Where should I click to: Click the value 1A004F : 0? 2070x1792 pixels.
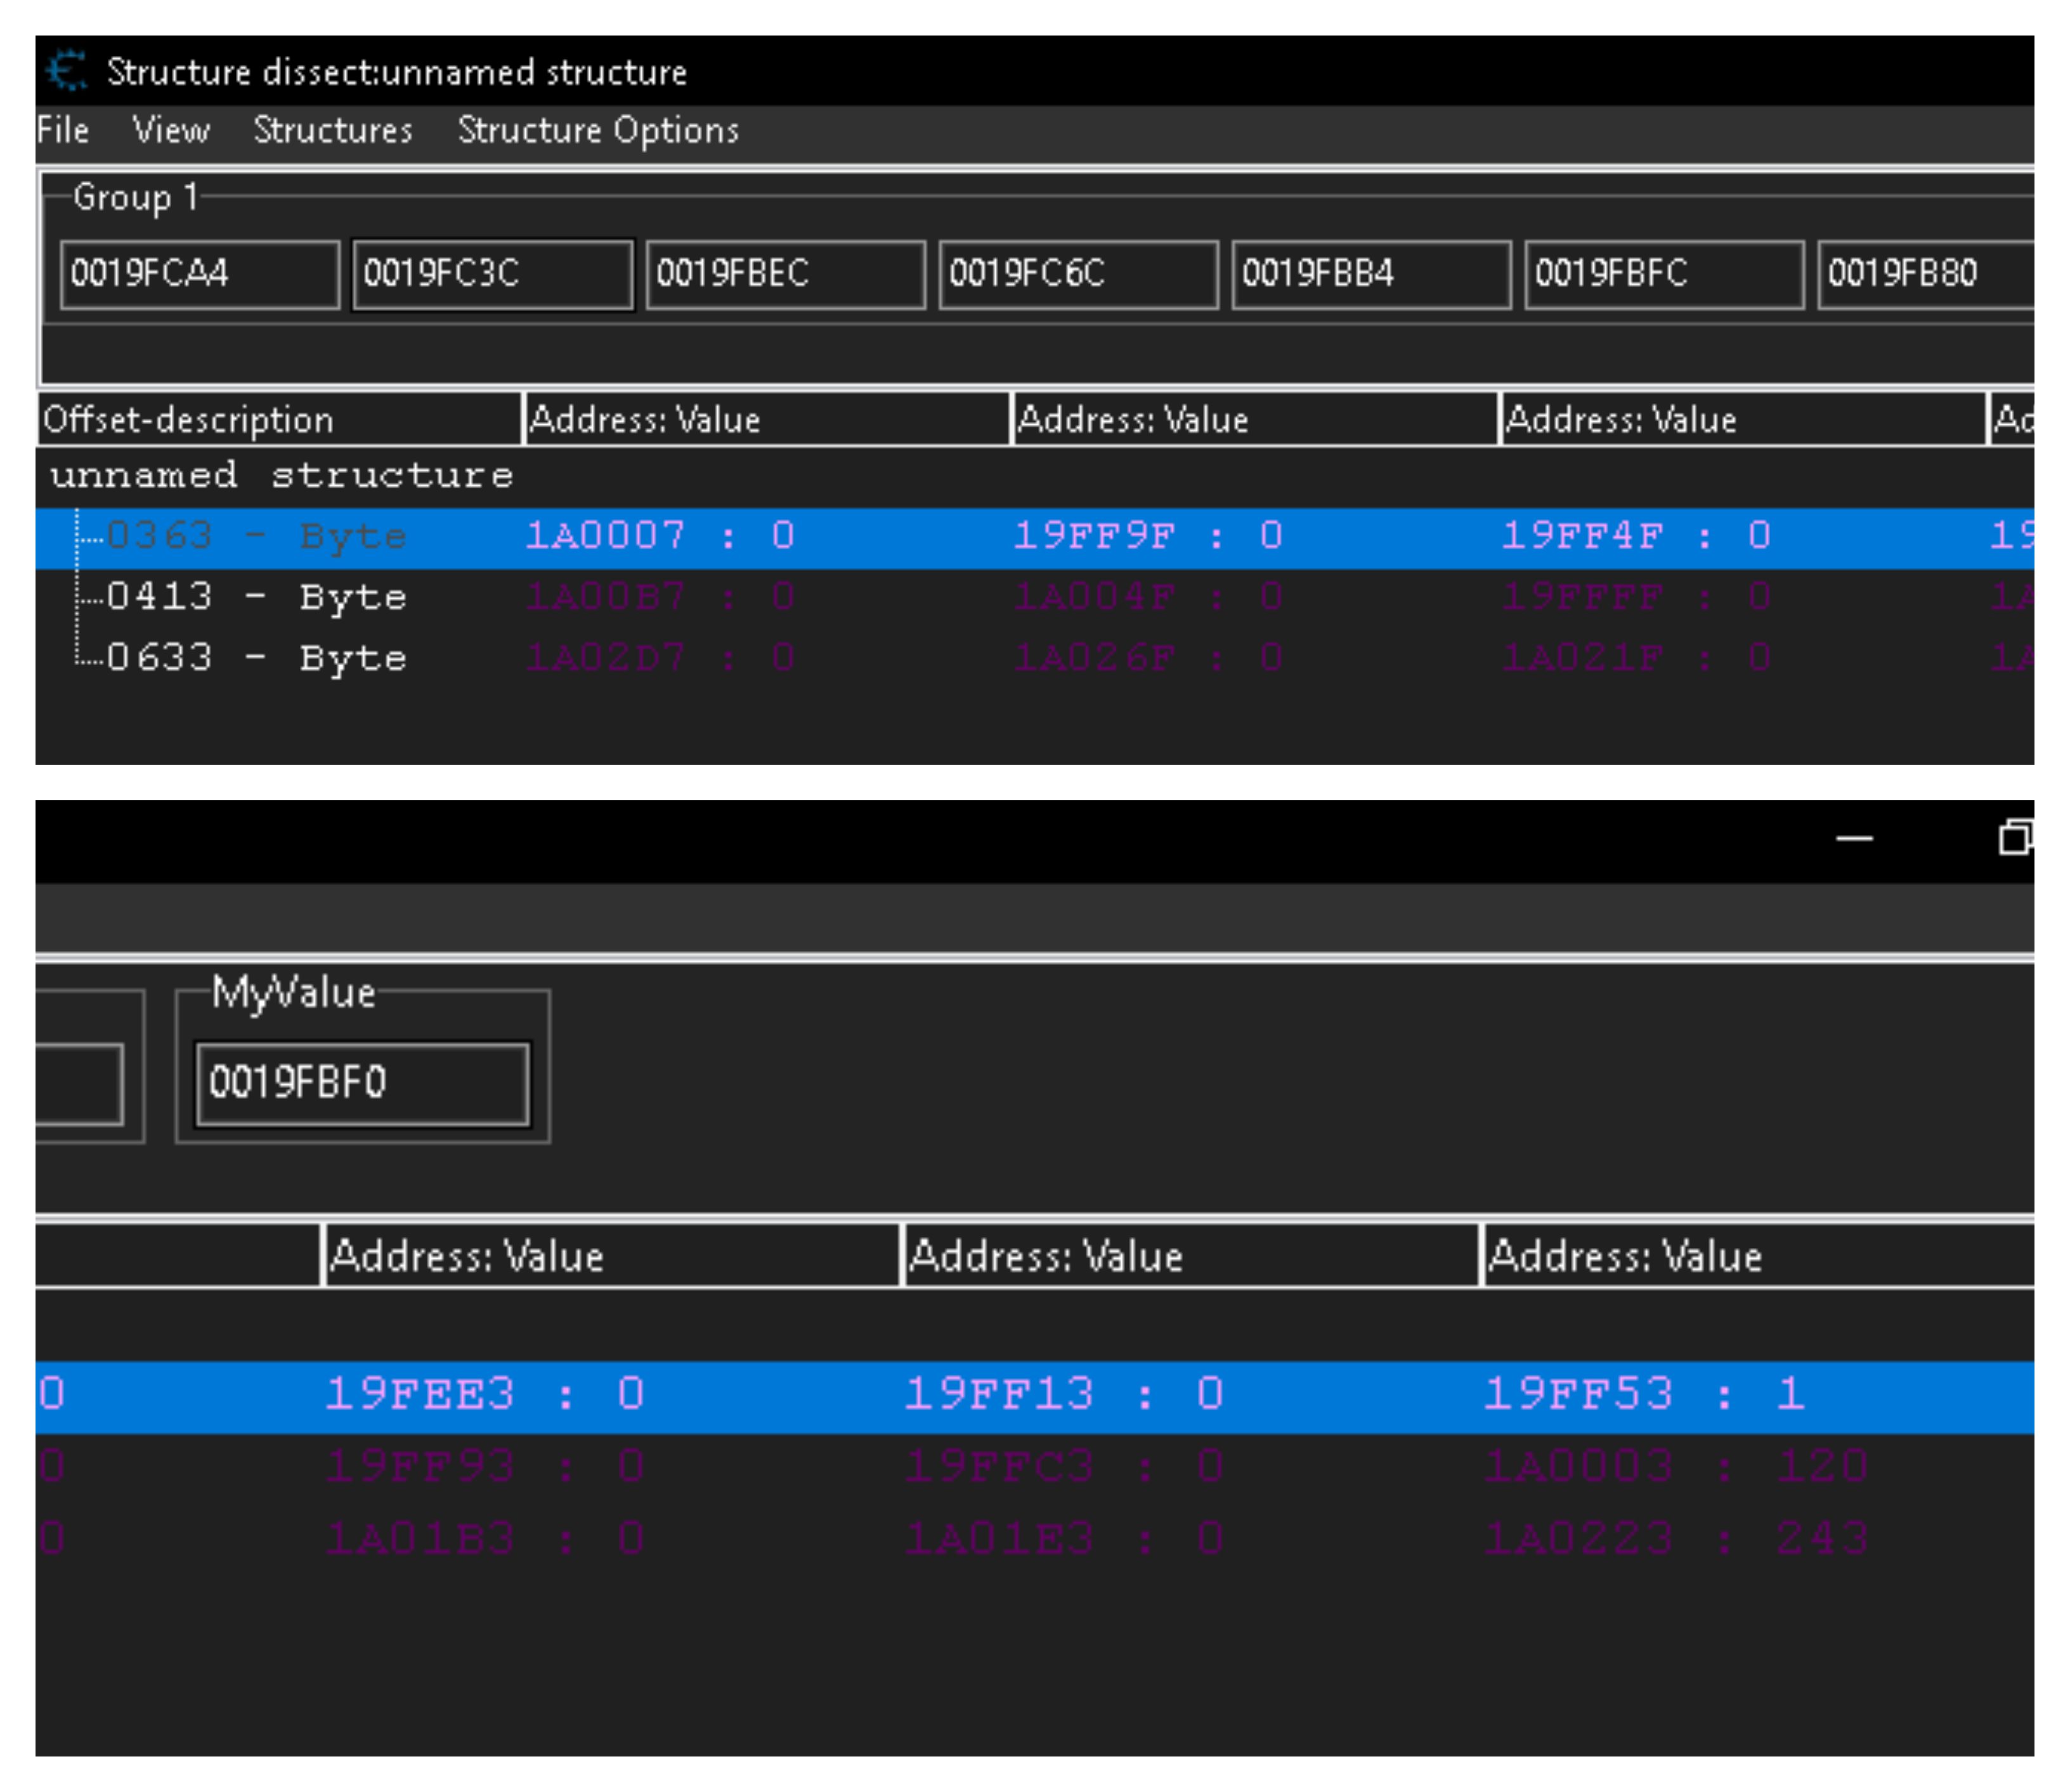coord(1148,598)
